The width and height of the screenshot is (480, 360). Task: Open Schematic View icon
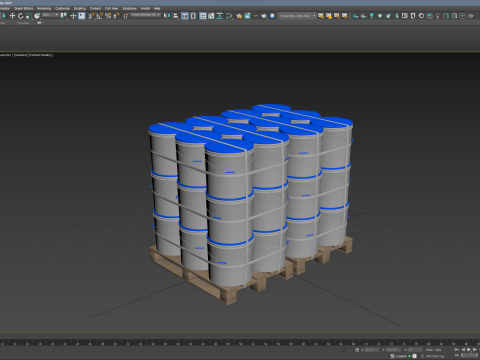pos(219,16)
